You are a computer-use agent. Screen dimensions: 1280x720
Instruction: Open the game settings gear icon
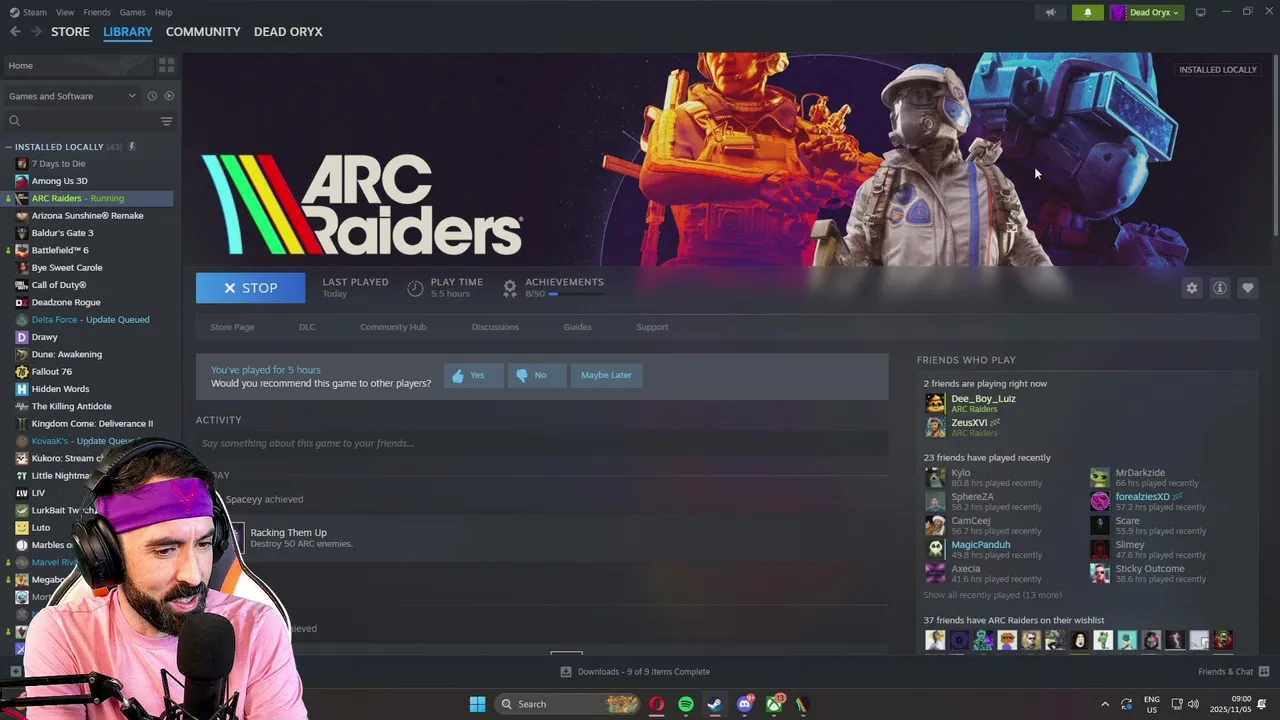1191,288
